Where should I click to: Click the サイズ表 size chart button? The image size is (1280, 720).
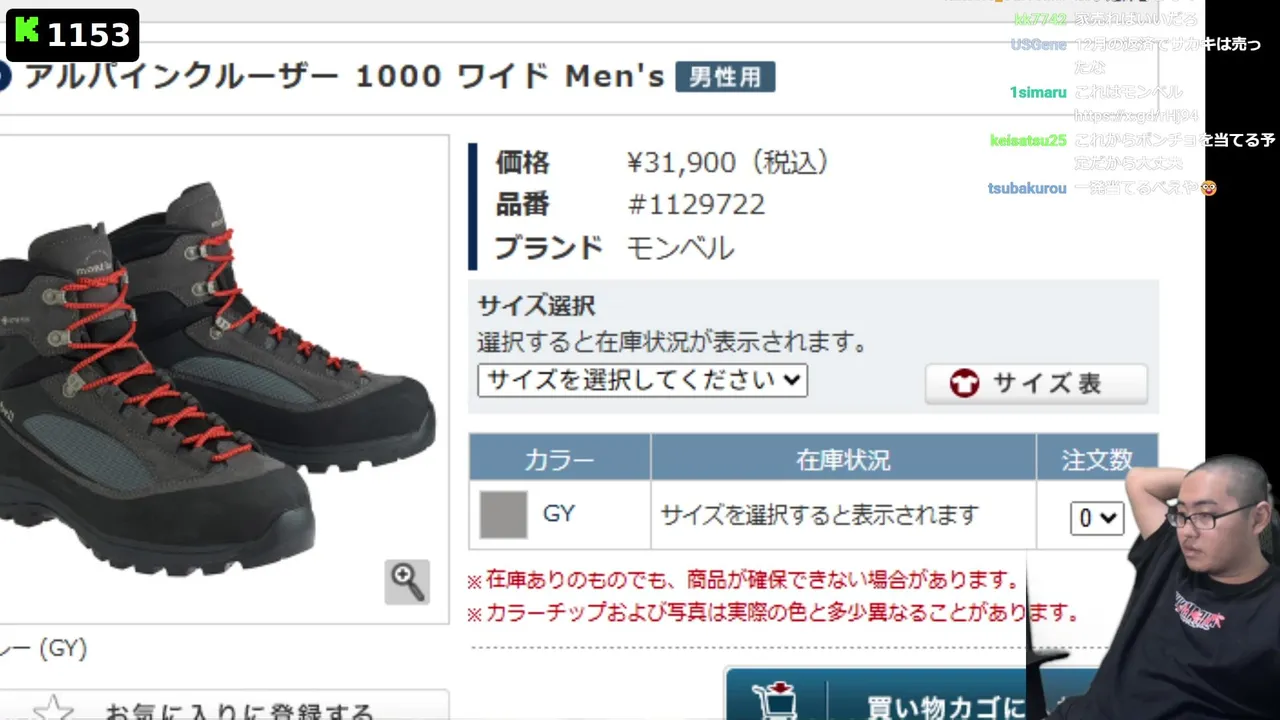click(1036, 384)
